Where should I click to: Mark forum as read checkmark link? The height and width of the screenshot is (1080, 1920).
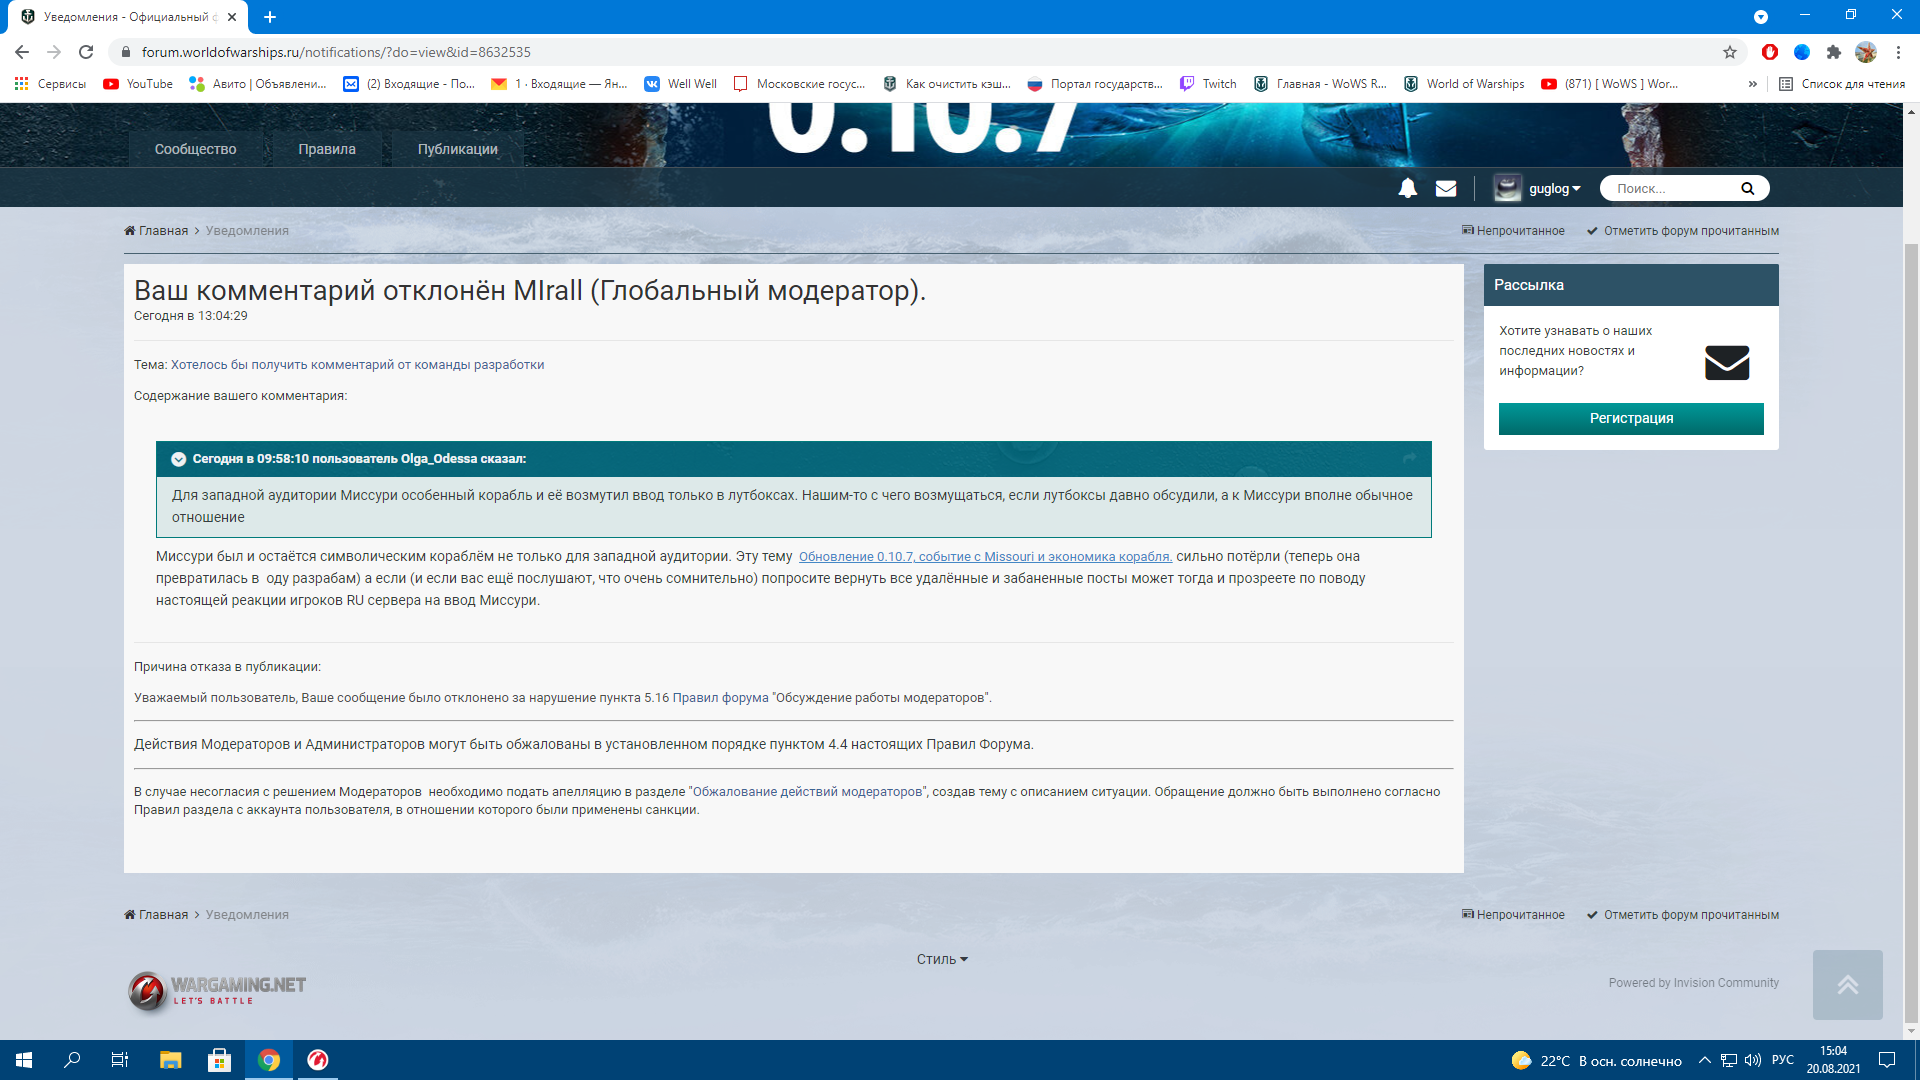[1682, 231]
